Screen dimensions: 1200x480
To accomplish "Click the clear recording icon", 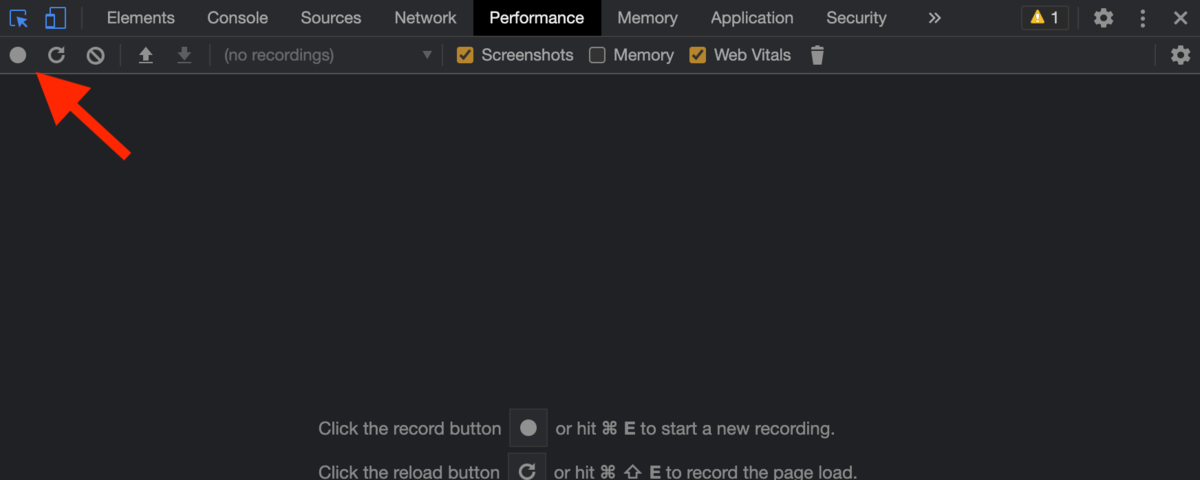I will coord(95,55).
